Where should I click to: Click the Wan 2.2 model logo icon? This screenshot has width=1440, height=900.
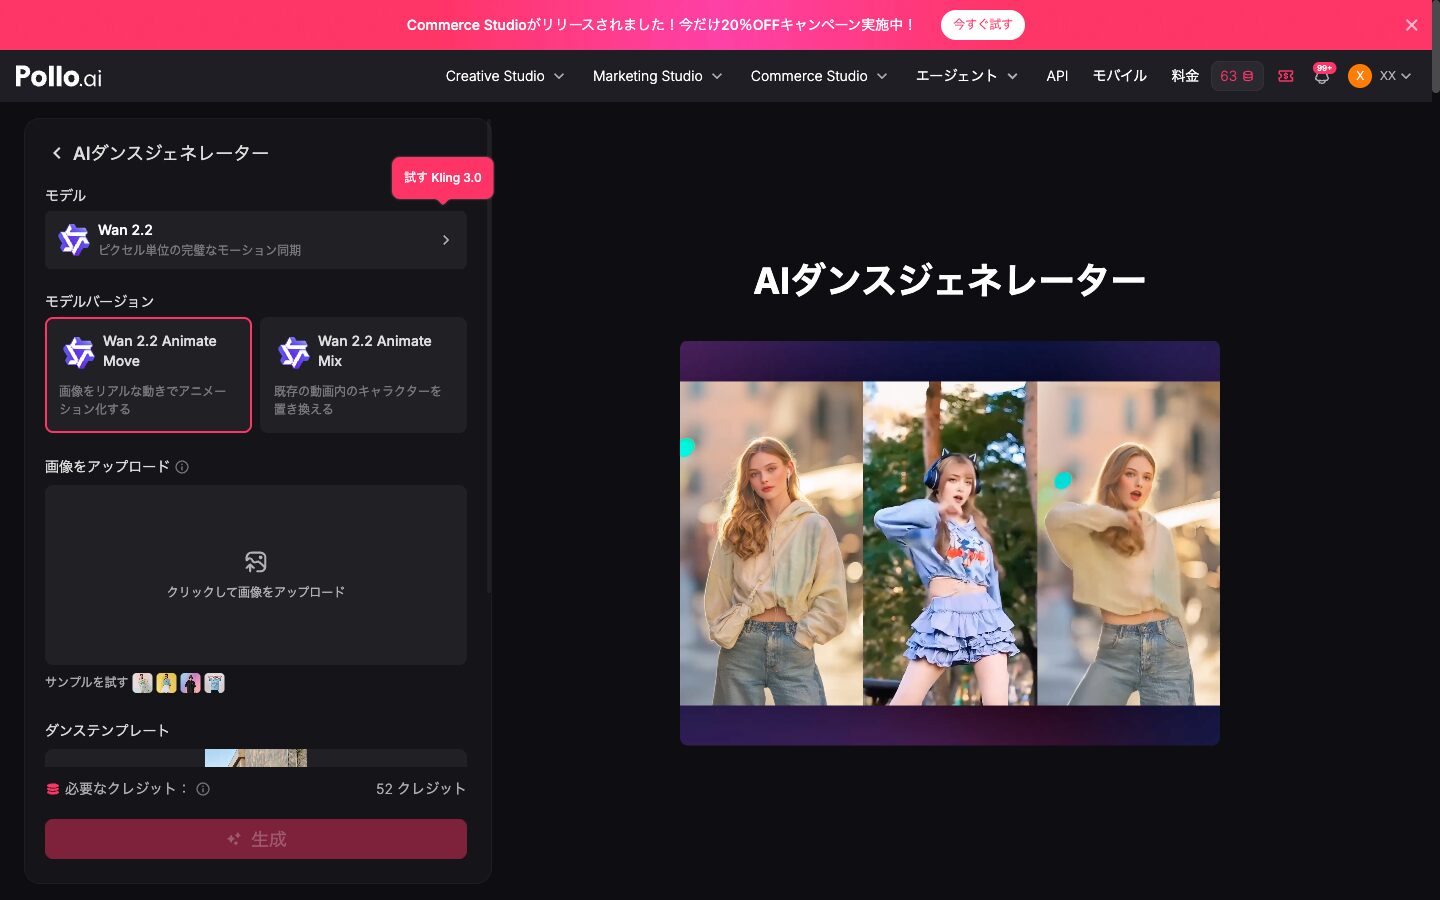[x=74, y=240]
